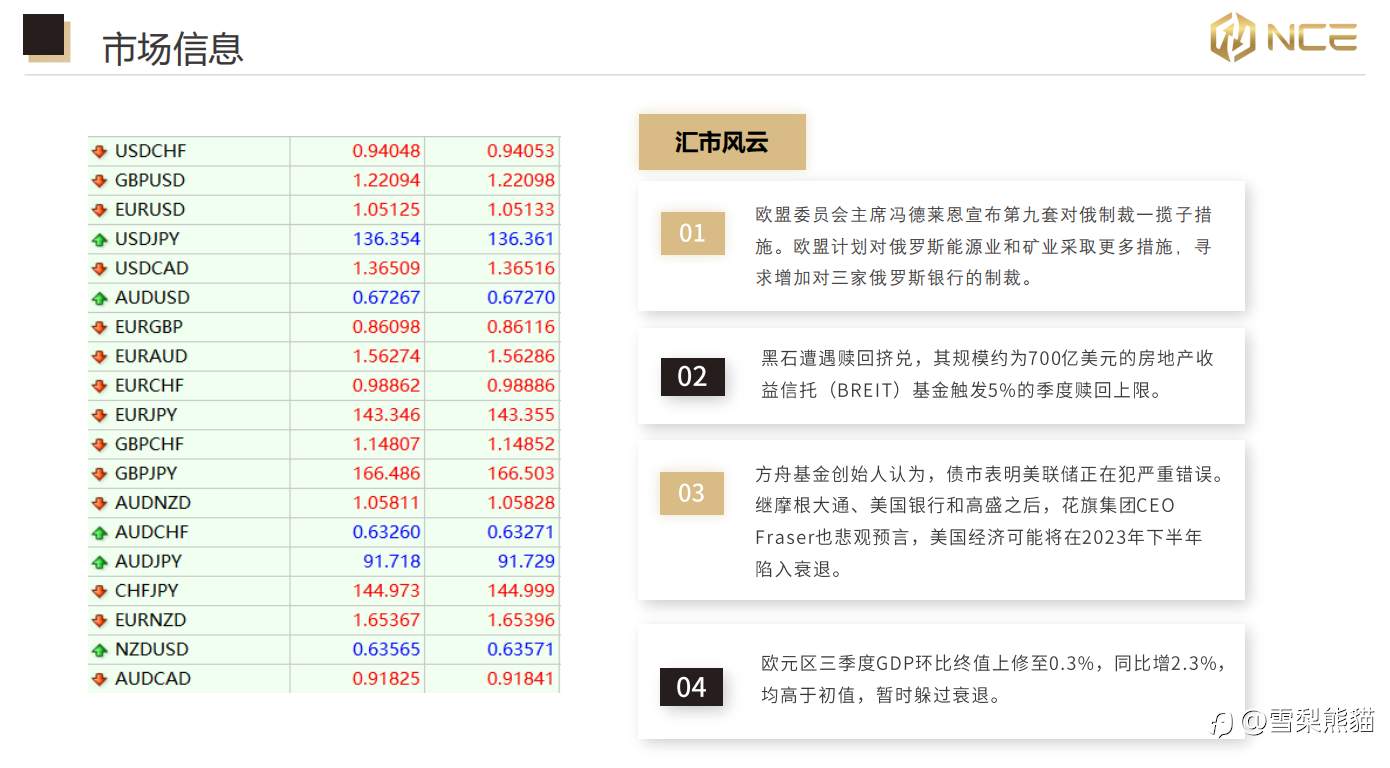Click the EURUSD ask price 1.05133
The image size is (1390, 768).
pos(521,210)
